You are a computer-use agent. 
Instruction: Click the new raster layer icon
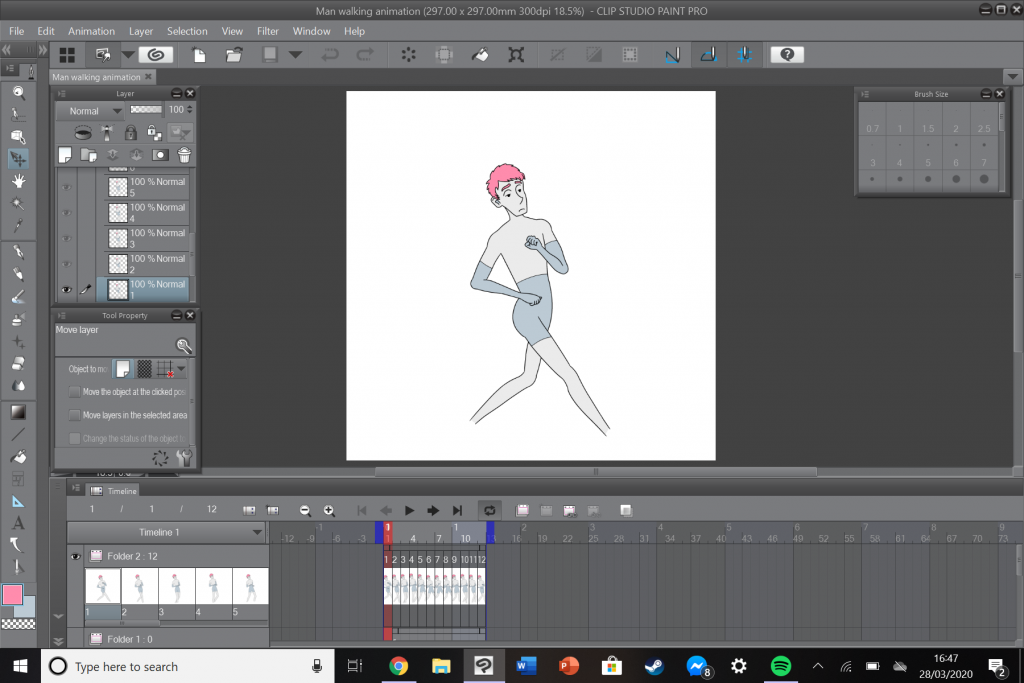pyautogui.click(x=65, y=155)
